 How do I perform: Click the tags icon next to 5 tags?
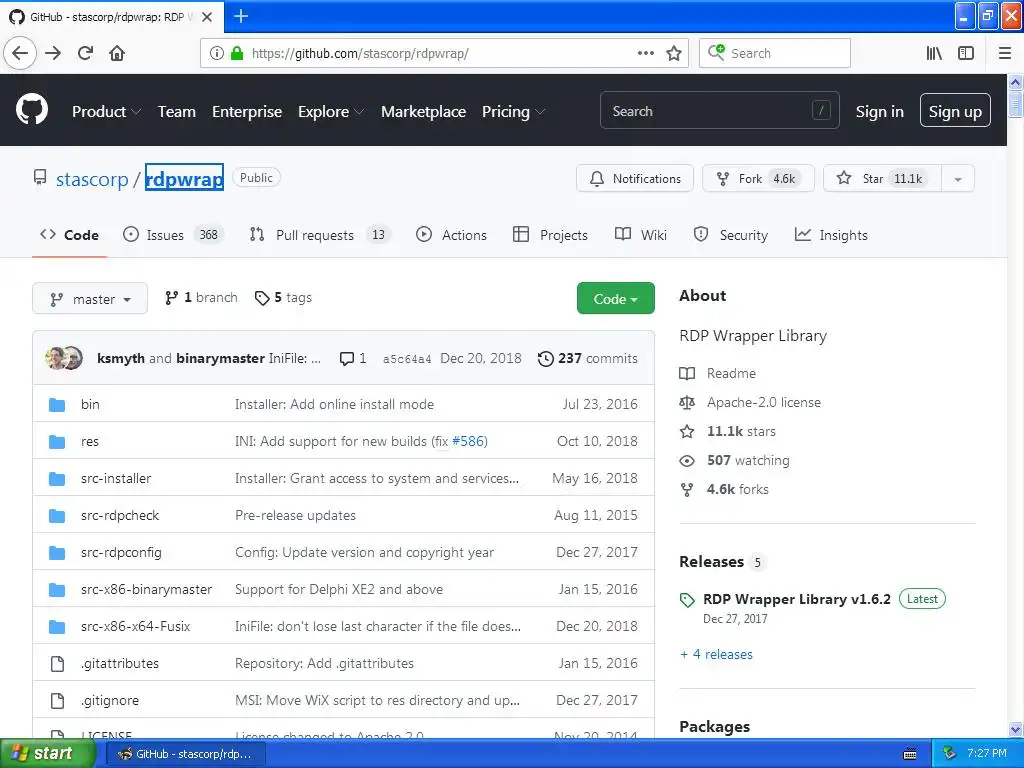pos(262,298)
